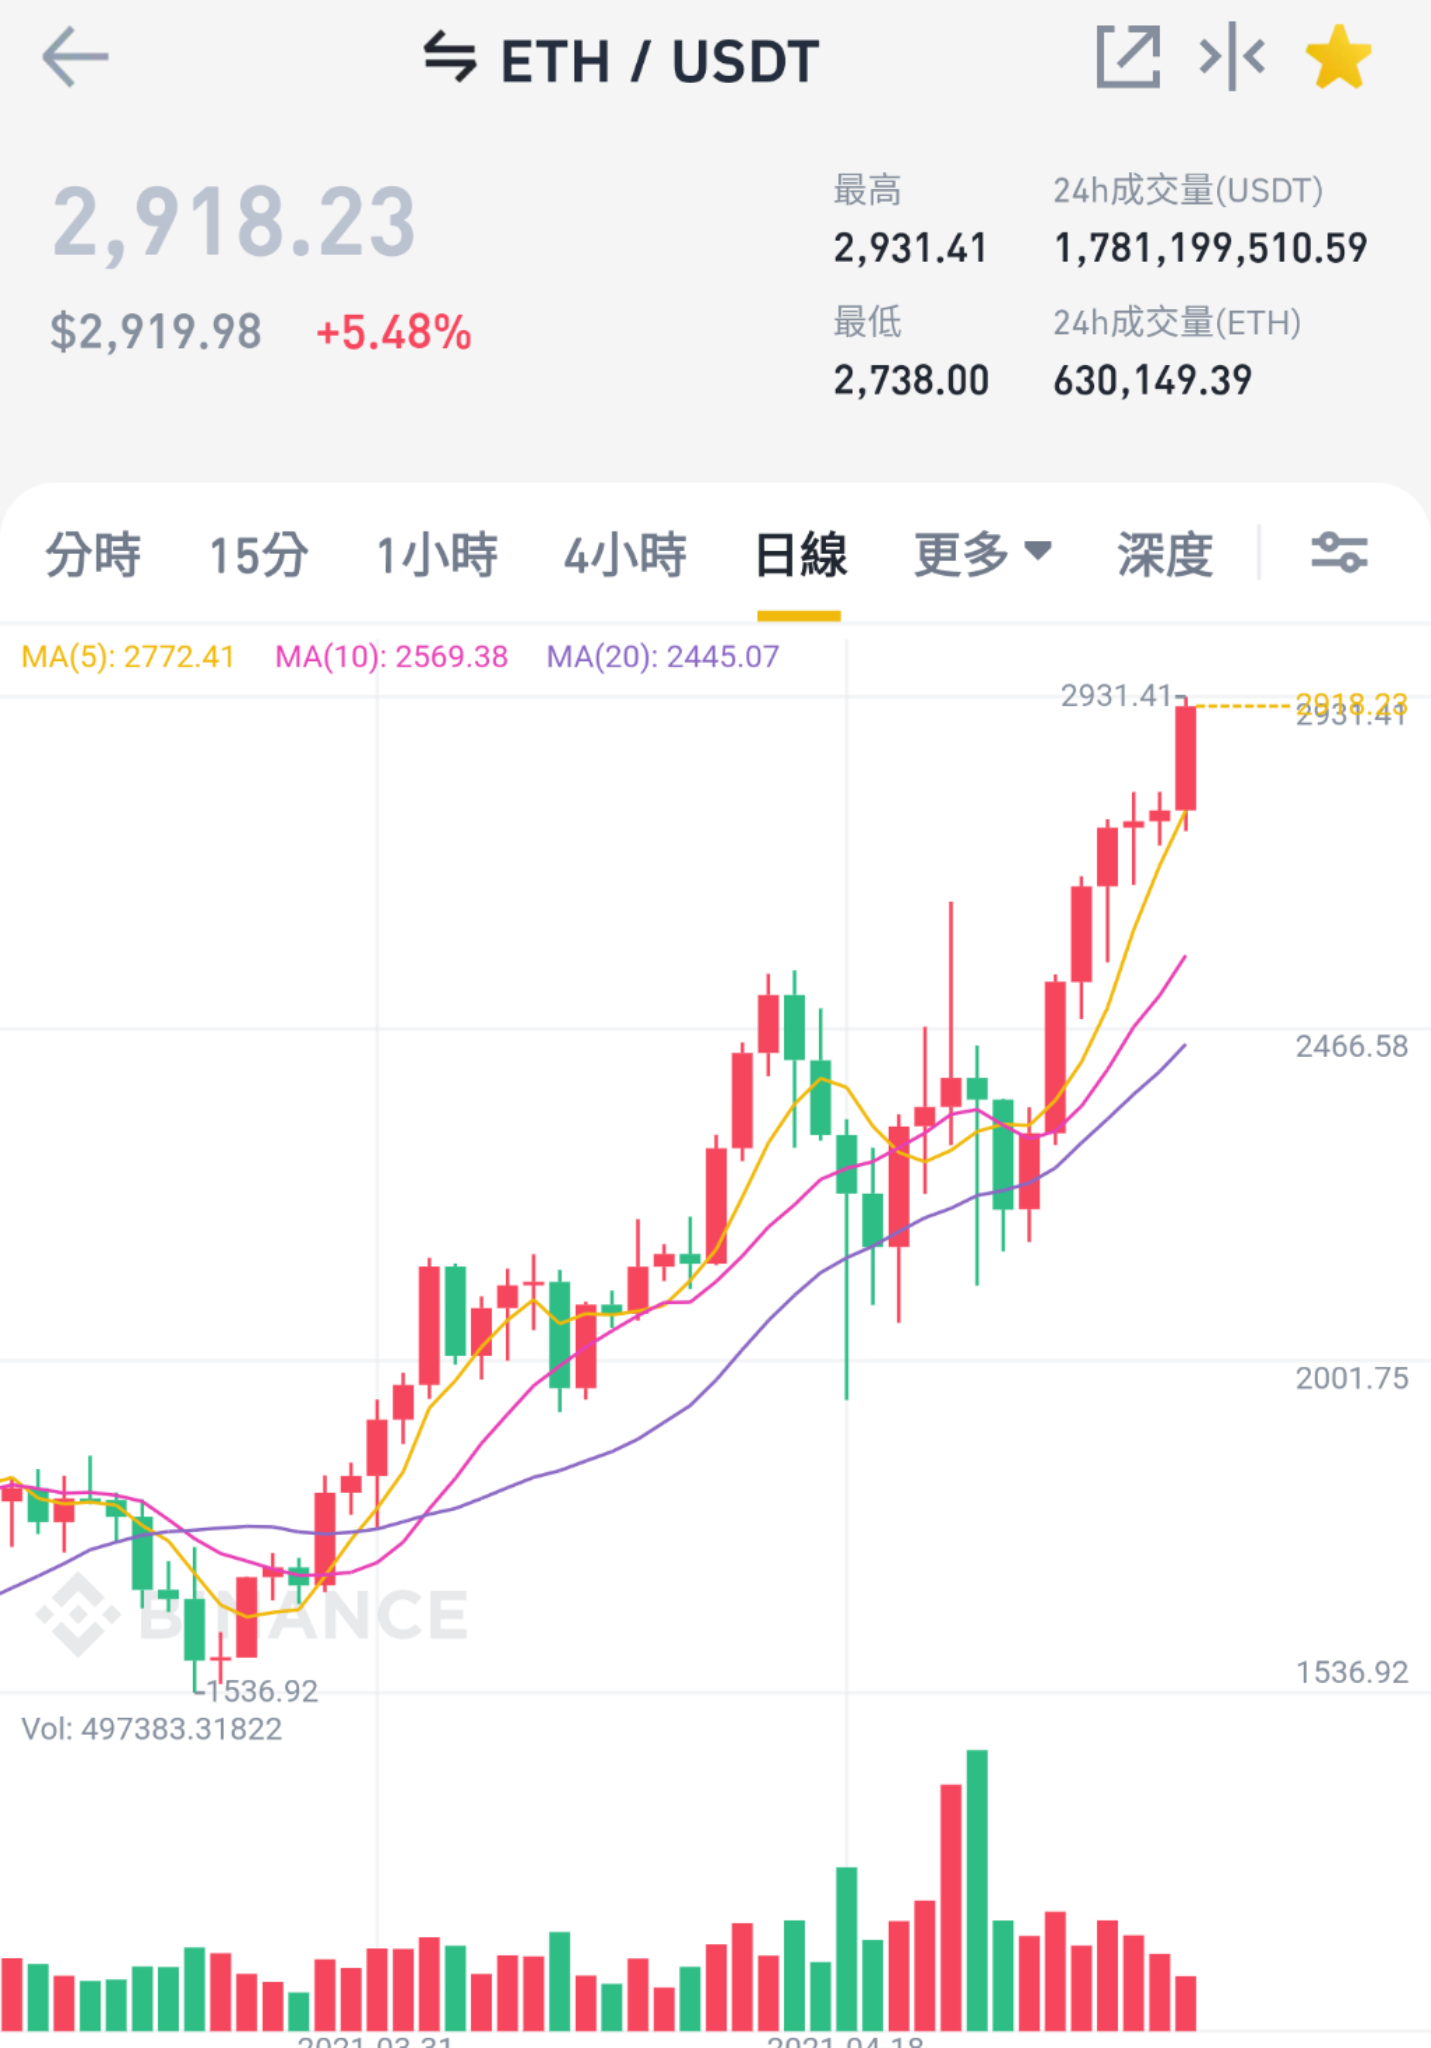This screenshot has width=1431, height=2048.
Task: Switch to 分時 chart tab
Action: click(x=93, y=554)
